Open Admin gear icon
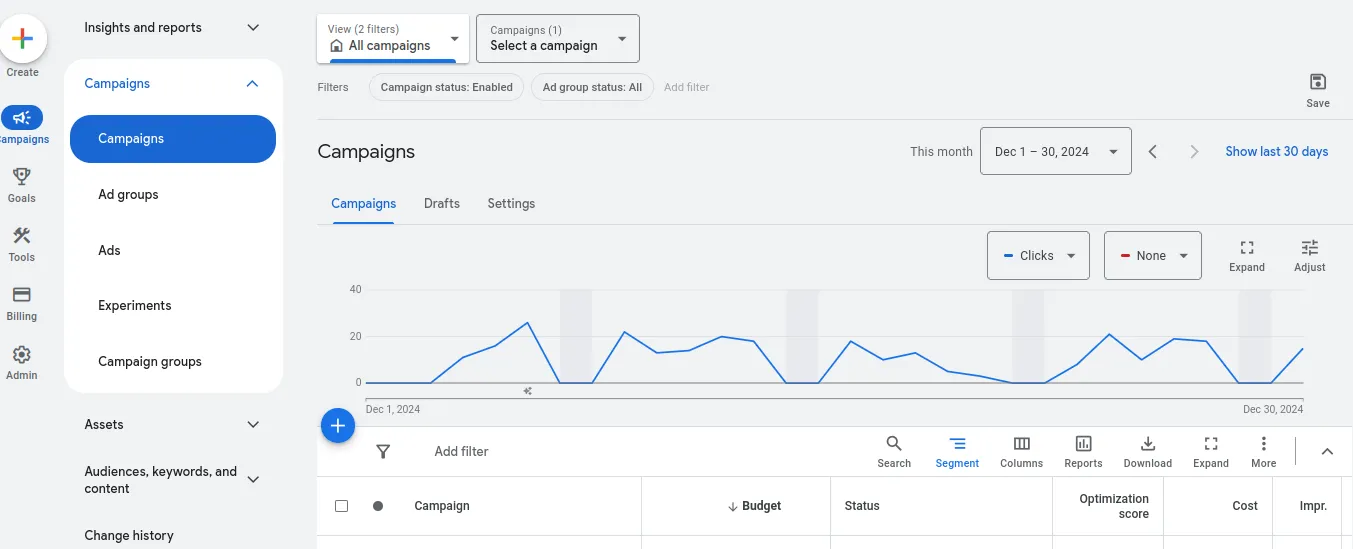This screenshot has height=549, width=1353. coord(22,354)
